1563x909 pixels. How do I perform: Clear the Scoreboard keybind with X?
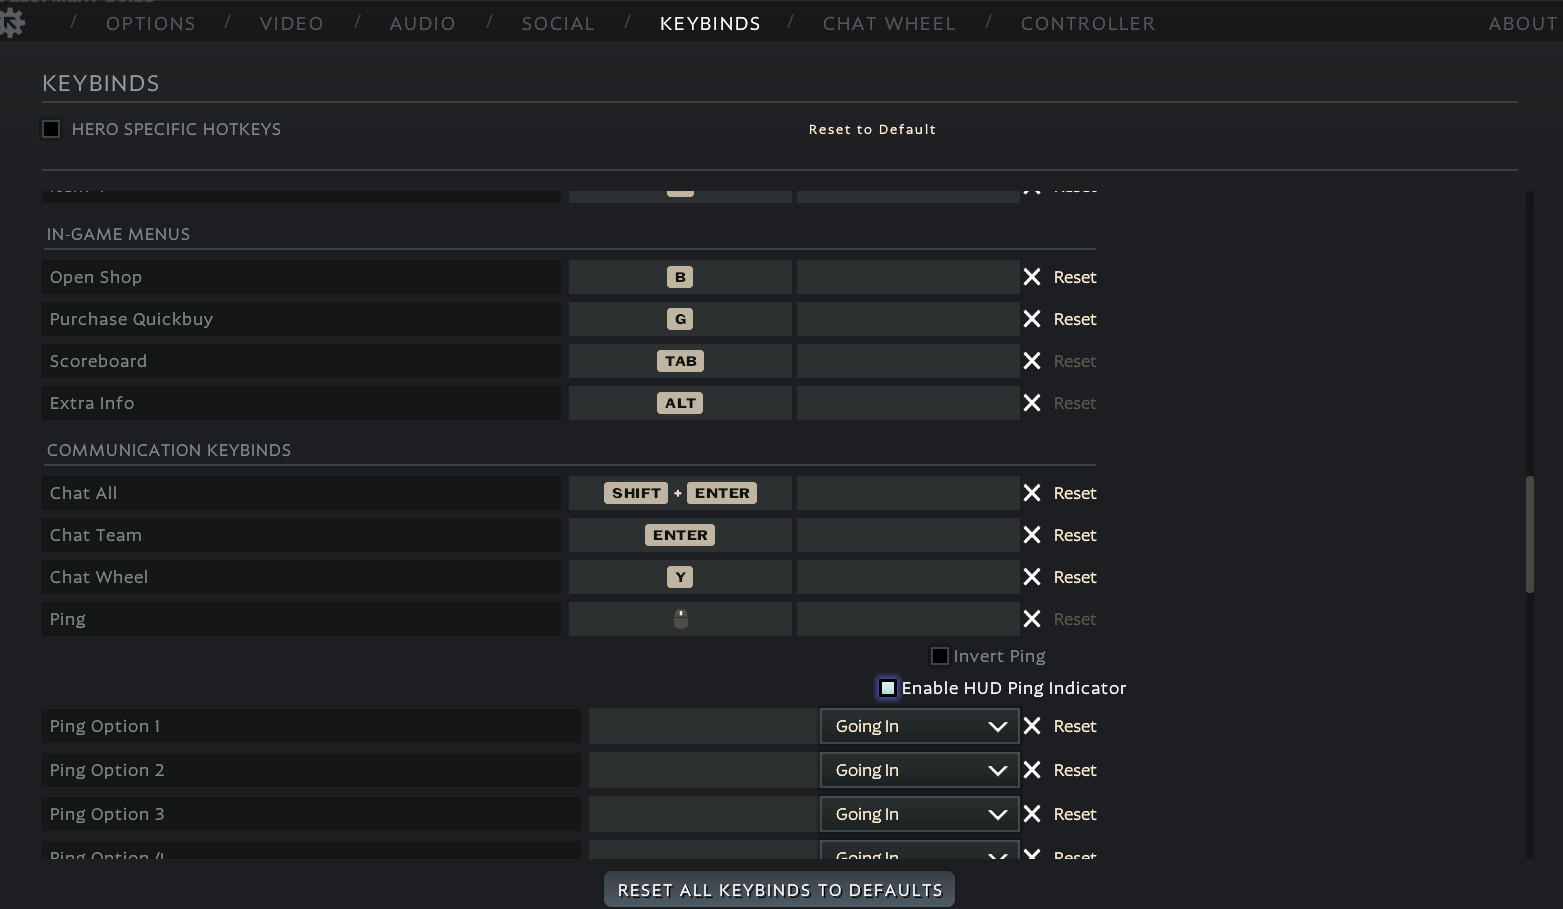(x=1032, y=361)
